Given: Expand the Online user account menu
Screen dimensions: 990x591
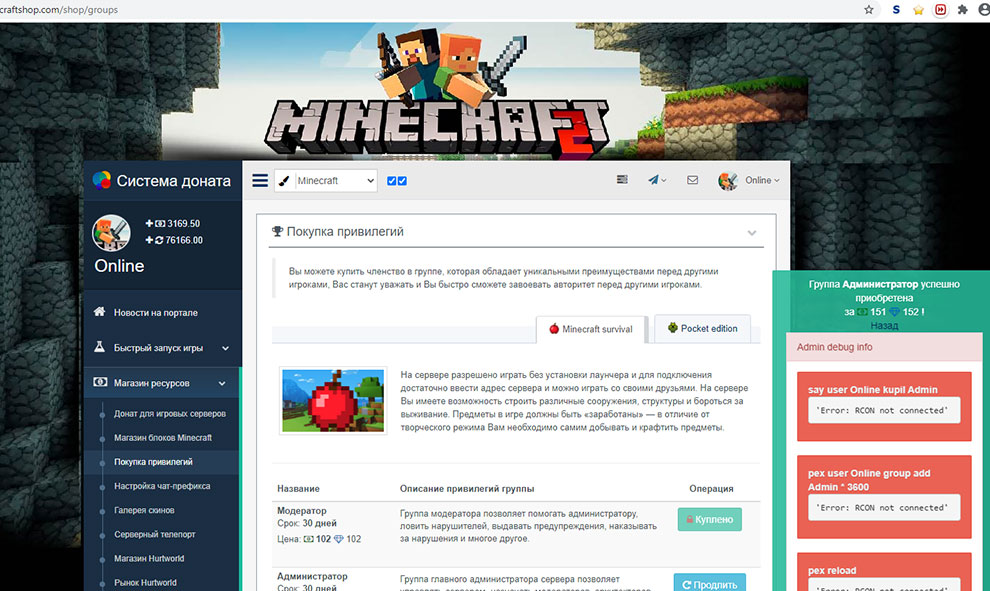Looking at the screenshot, I should 750,181.
